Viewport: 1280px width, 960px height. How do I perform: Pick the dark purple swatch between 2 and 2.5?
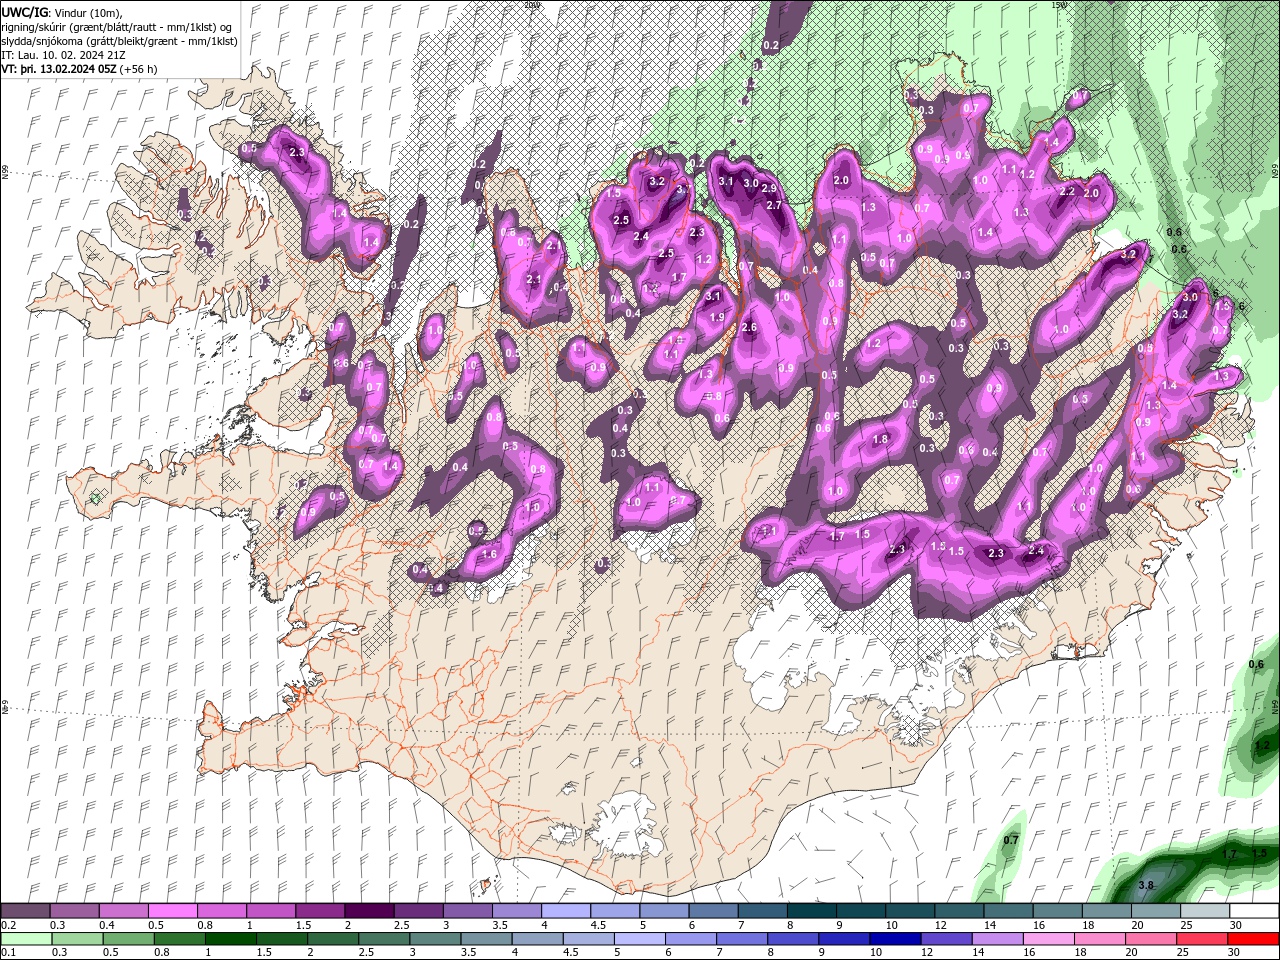[368, 911]
